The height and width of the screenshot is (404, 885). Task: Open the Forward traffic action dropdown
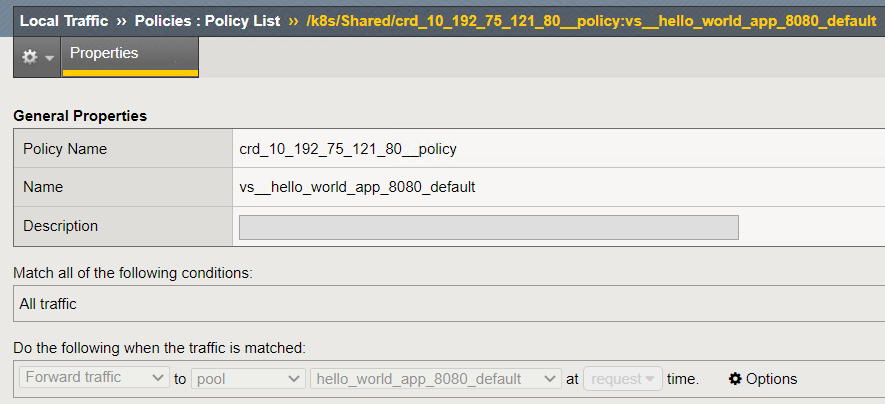[x=94, y=378]
